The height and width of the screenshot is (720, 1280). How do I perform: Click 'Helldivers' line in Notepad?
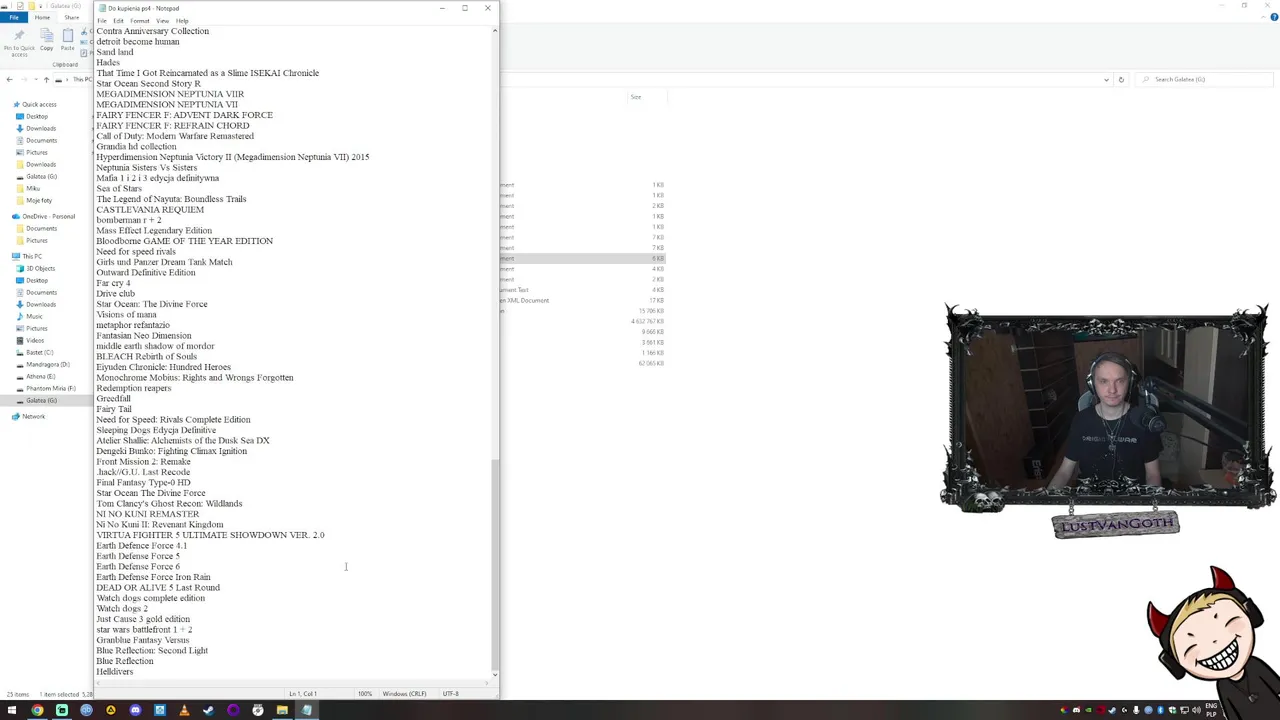pyautogui.click(x=115, y=671)
